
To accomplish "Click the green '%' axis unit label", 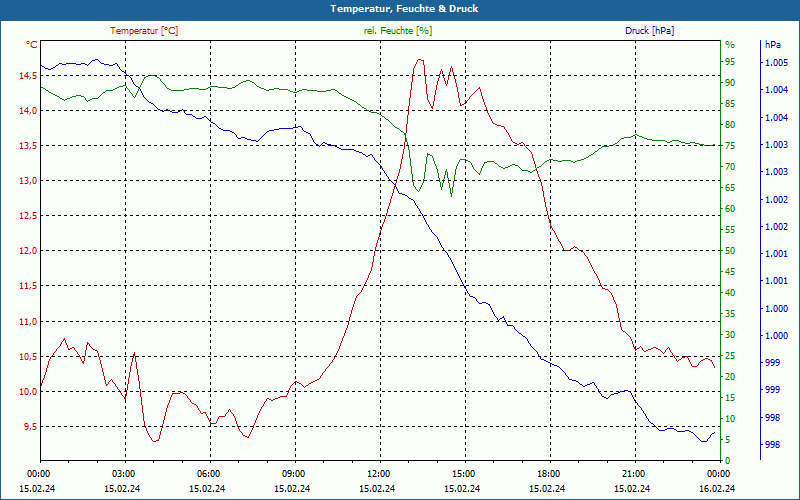I will pyautogui.click(x=730, y=45).
